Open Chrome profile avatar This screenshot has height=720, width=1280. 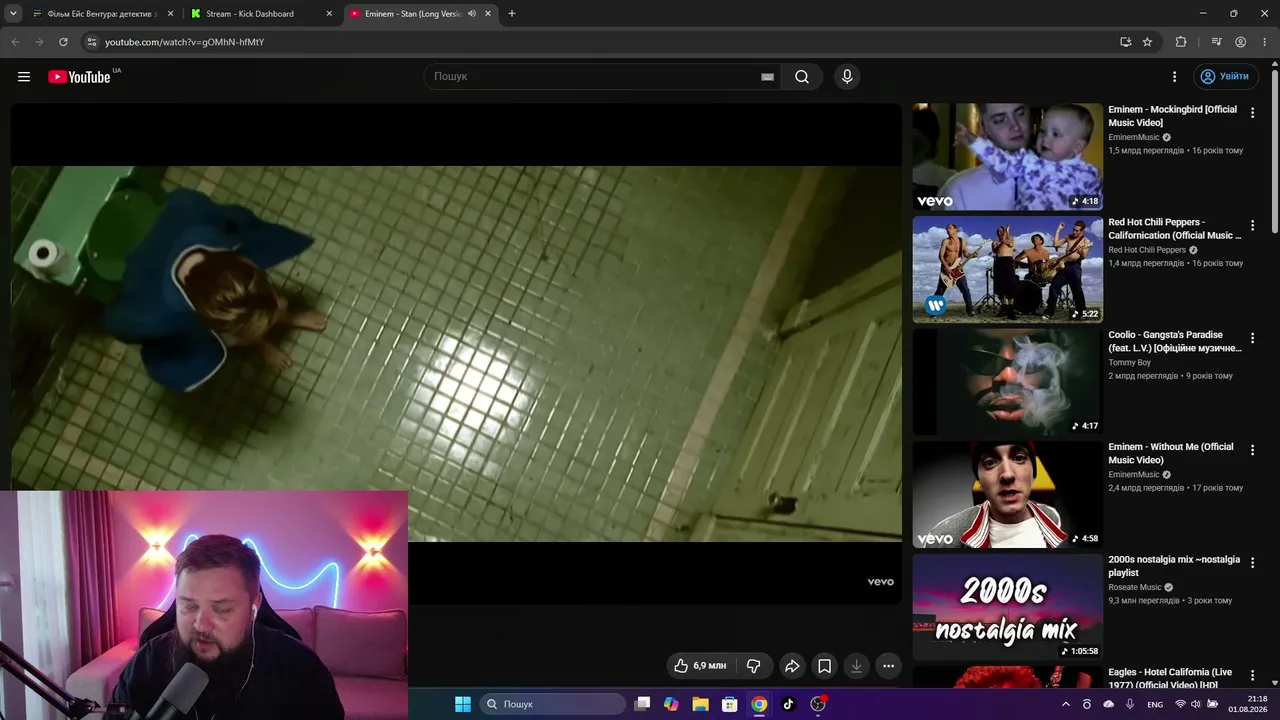pos(1240,42)
